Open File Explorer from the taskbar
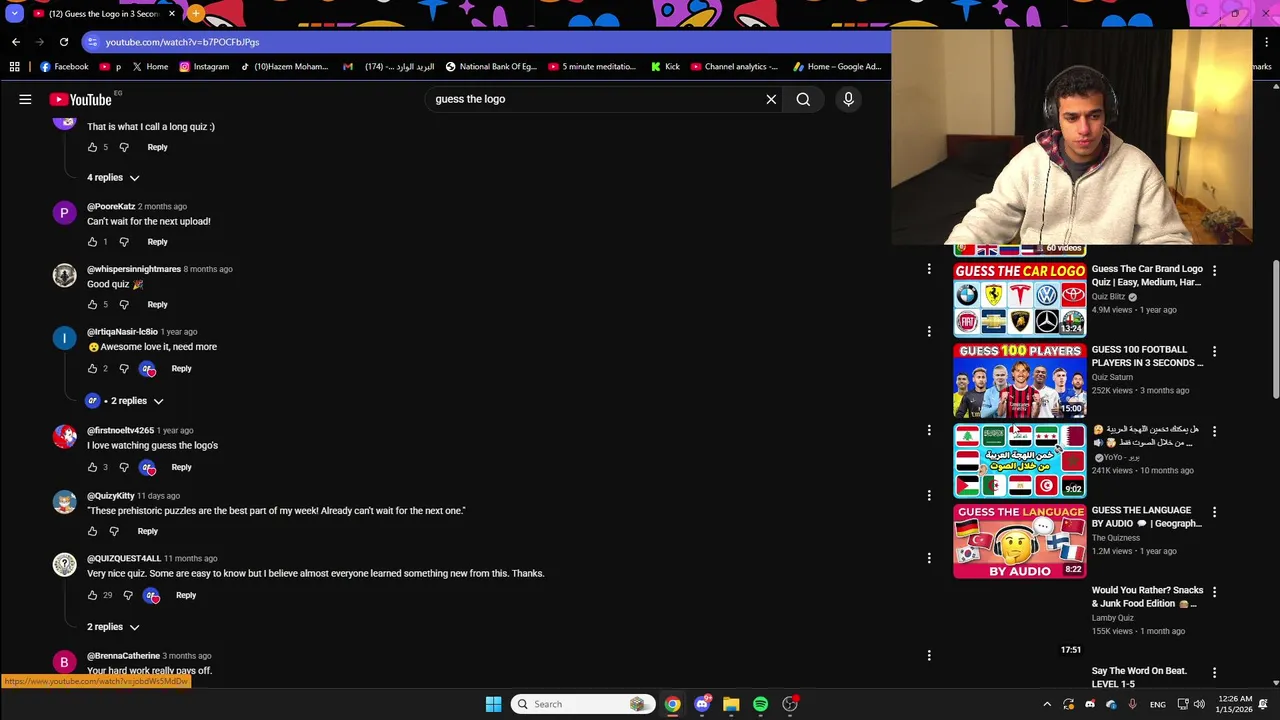 (x=731, y=704)
